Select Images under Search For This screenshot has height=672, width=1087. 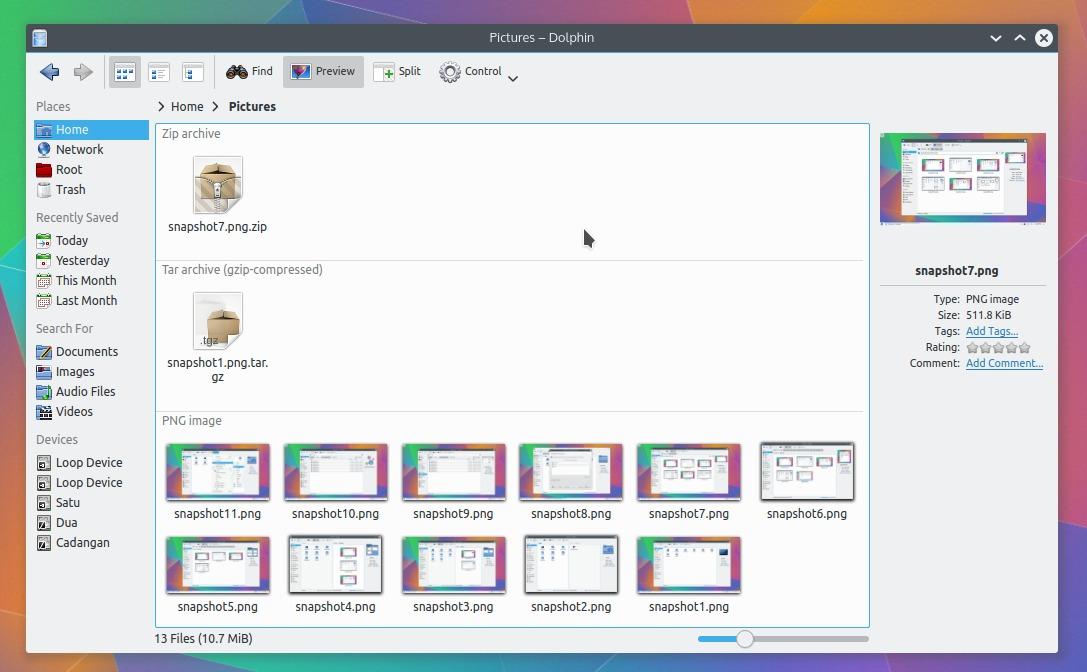tap(76, 371)
